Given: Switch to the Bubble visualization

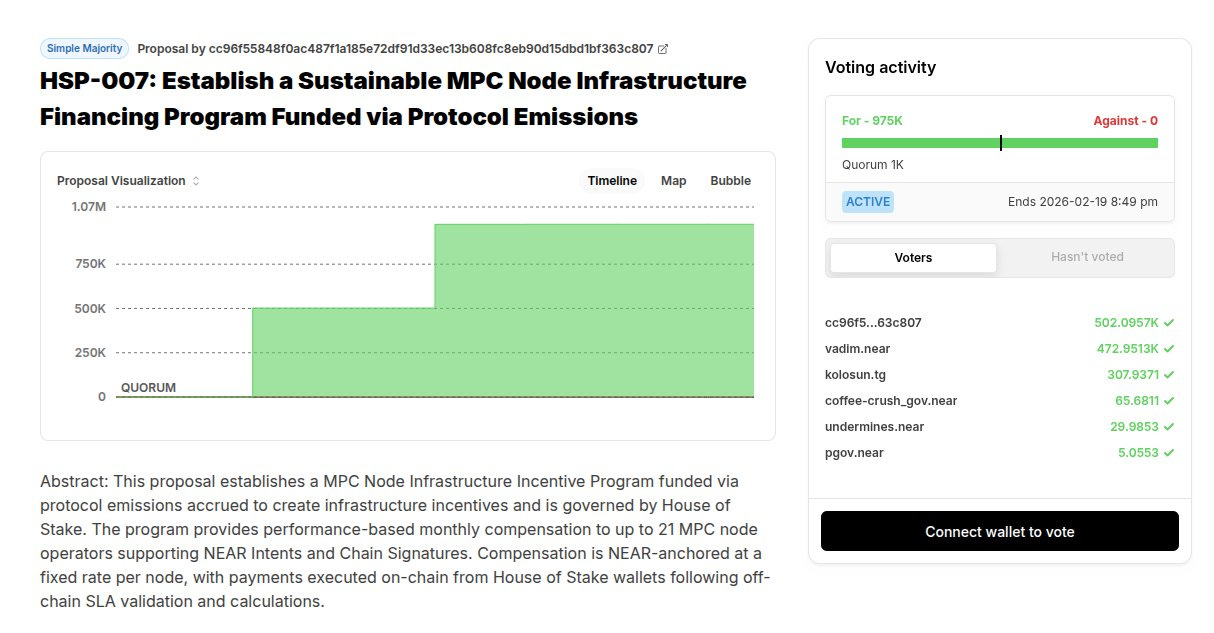Looking at the screenshot, I should 730,181.
